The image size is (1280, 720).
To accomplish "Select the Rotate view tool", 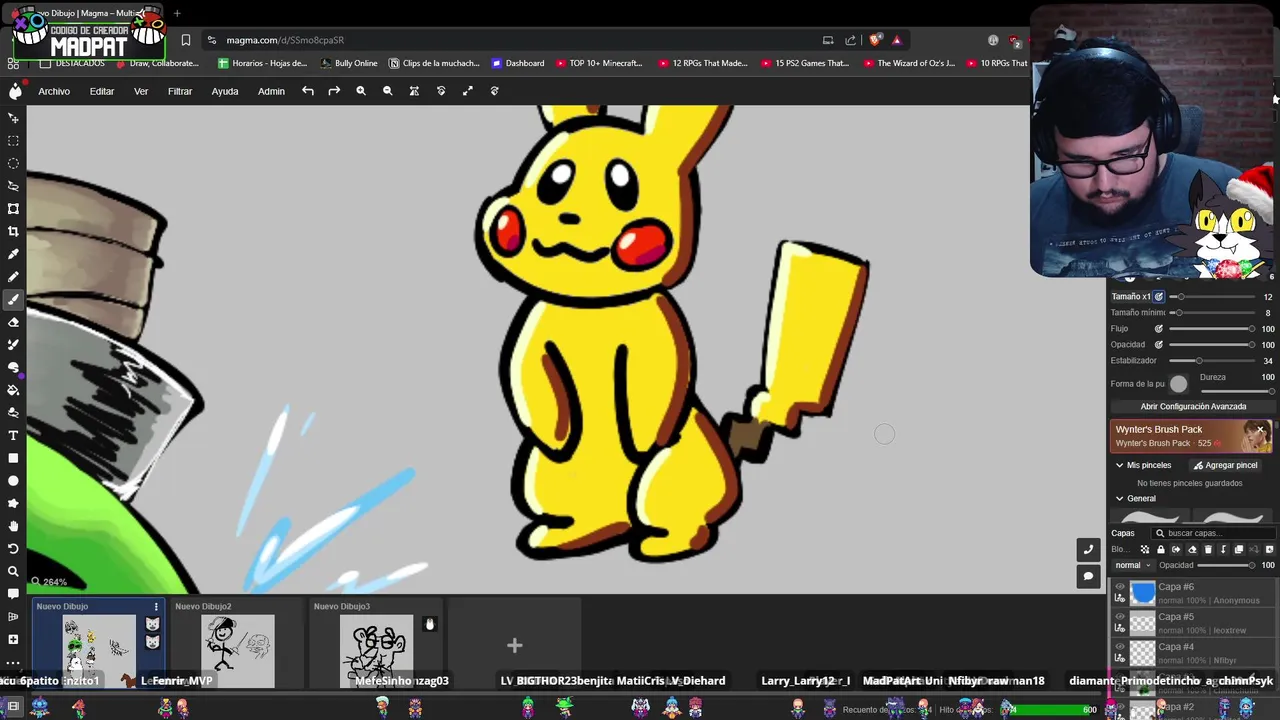I will click(x=13, y=549).
